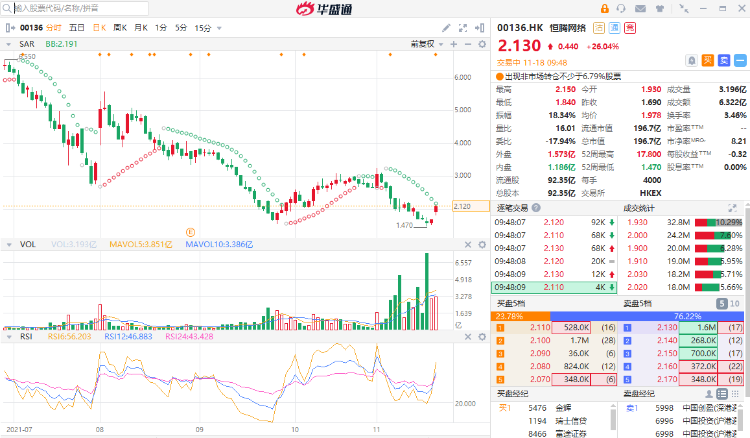This screenshot has height=438, width=750.
Task: Open VOL panel settings gear
Action: coord(482,244)
